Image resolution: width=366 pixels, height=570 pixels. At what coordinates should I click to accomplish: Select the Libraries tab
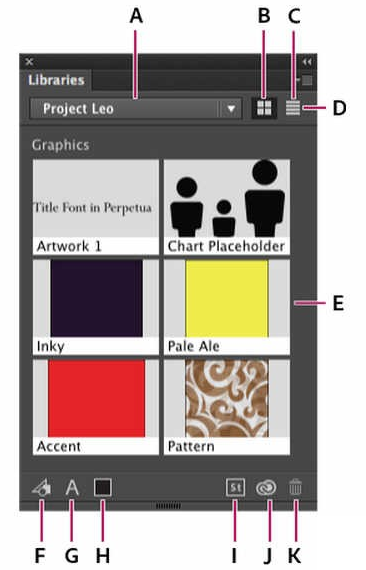(x=56, y=80)
